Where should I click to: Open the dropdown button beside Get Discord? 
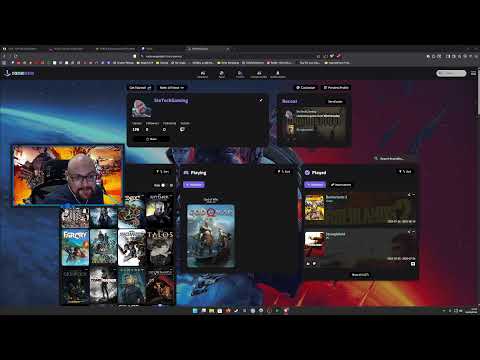click(172, 88)
